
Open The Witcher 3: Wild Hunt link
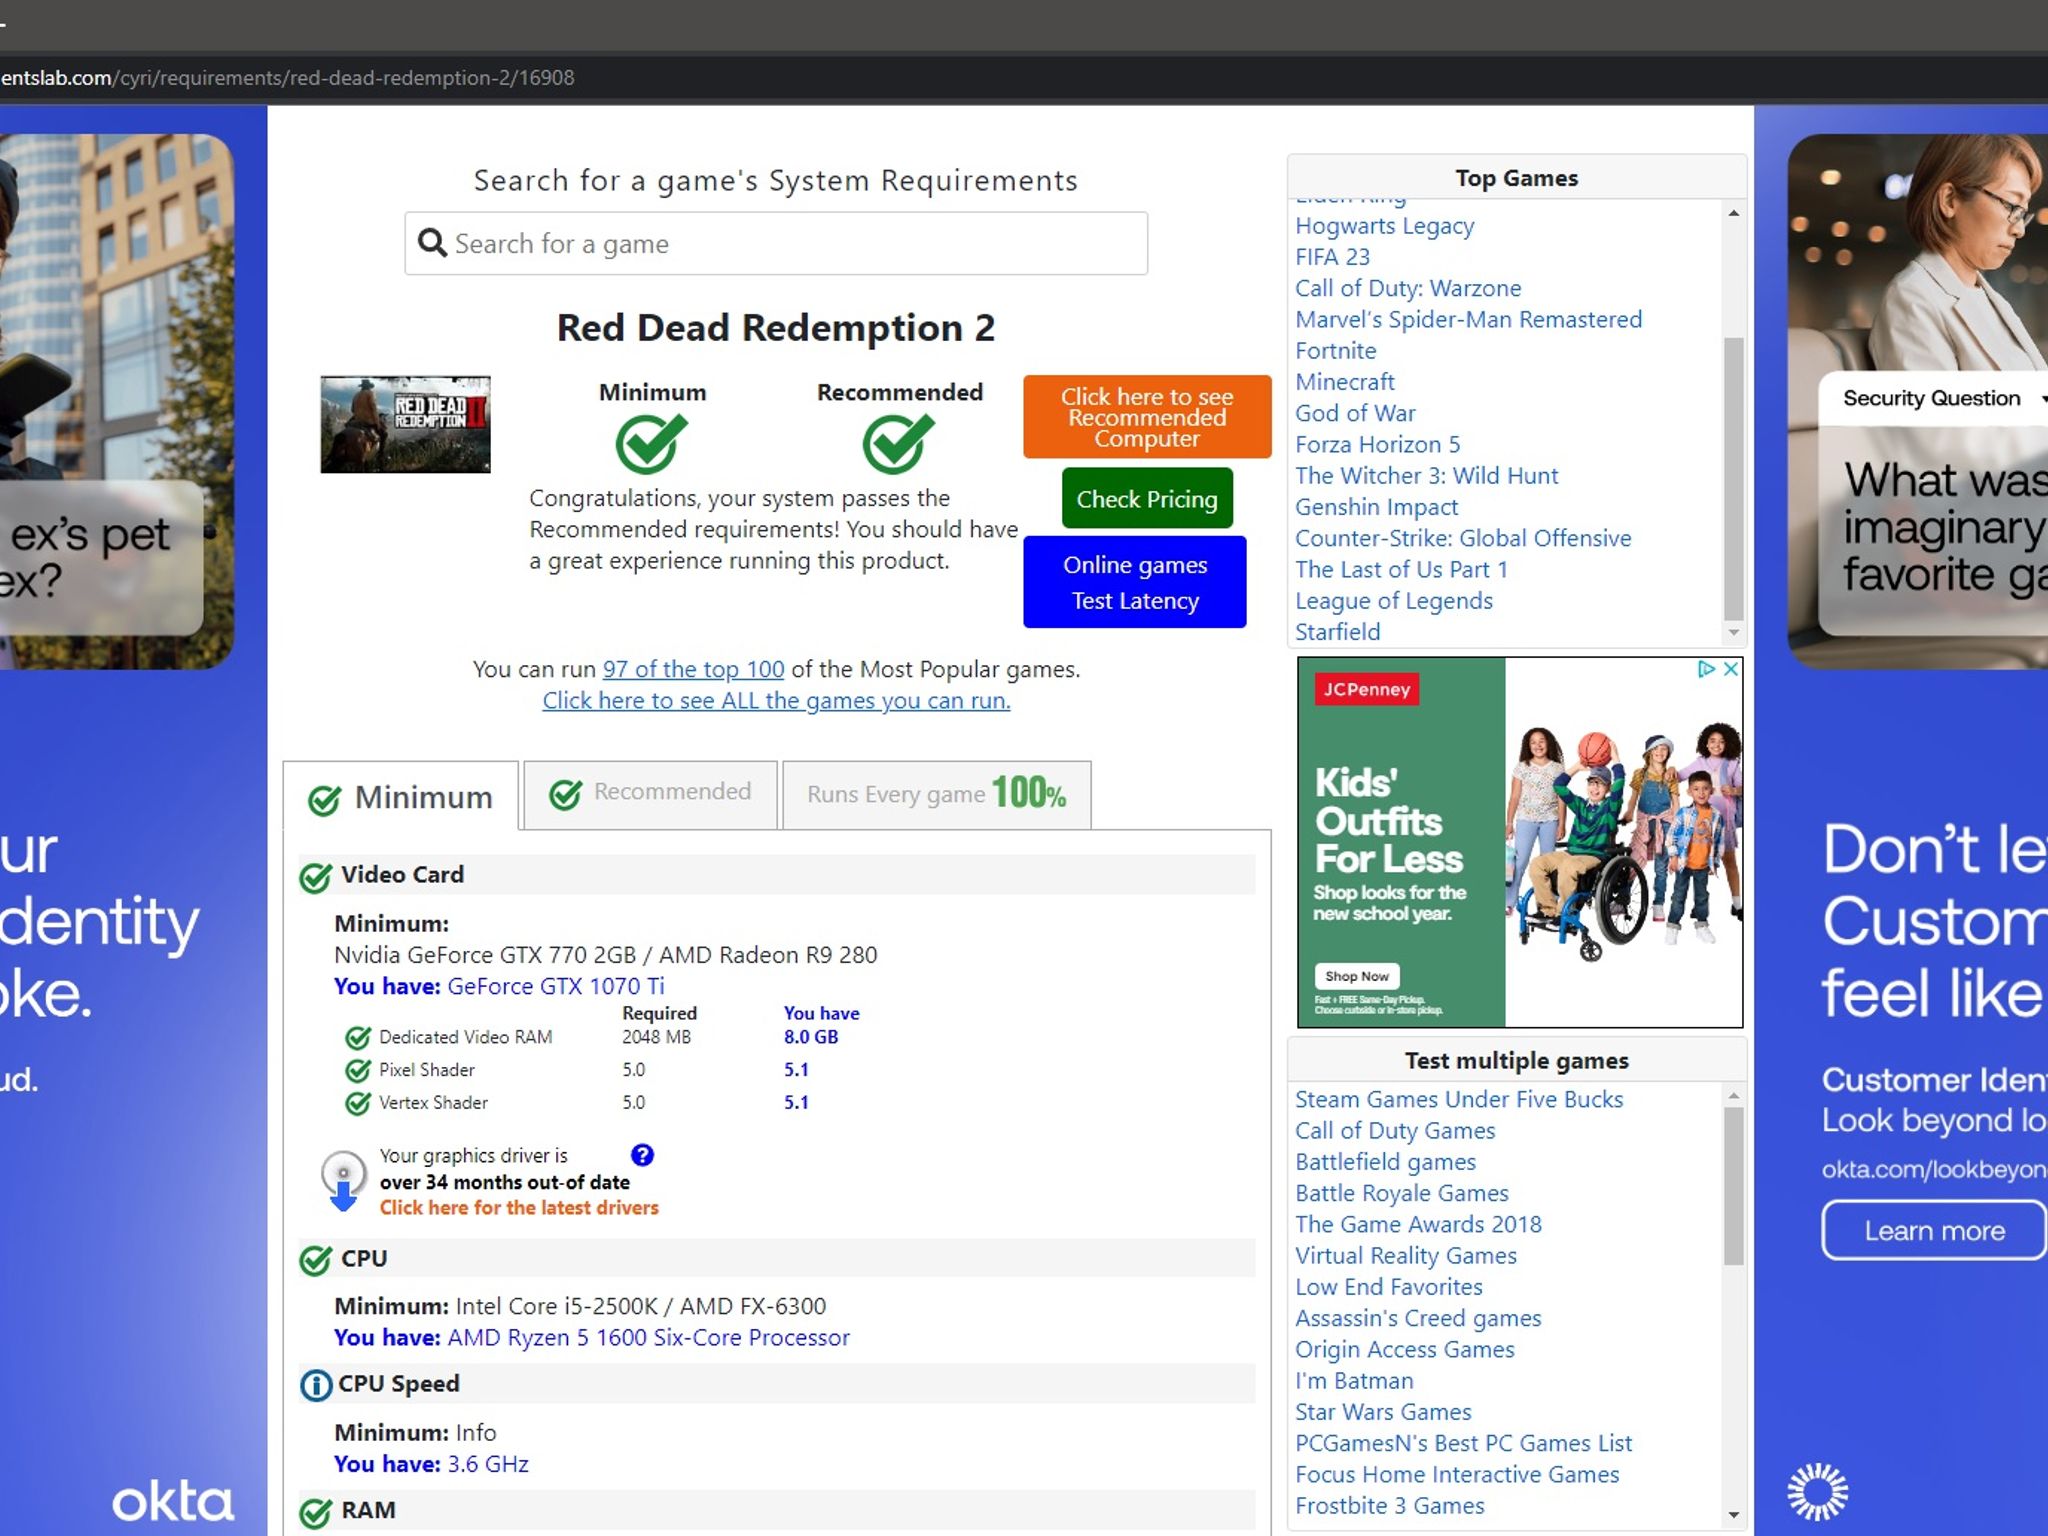tap(1426, 475)
